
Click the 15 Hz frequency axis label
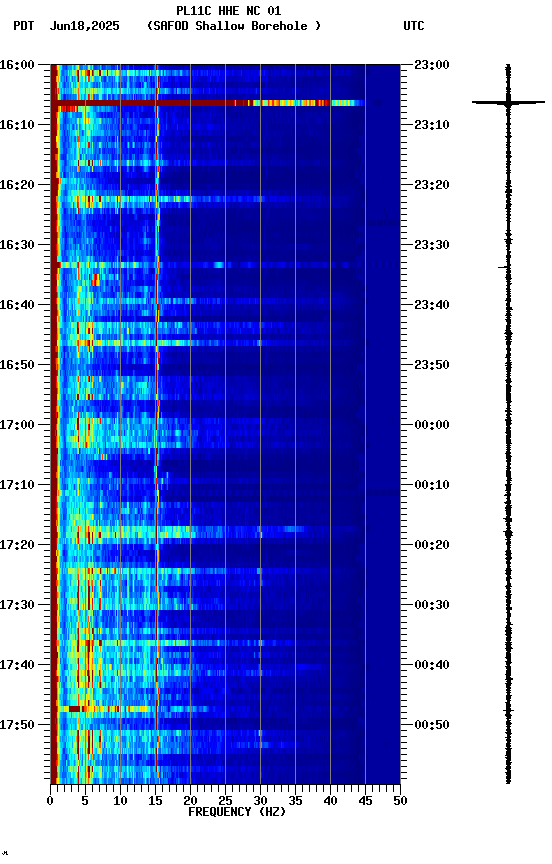tap(155, 801)
